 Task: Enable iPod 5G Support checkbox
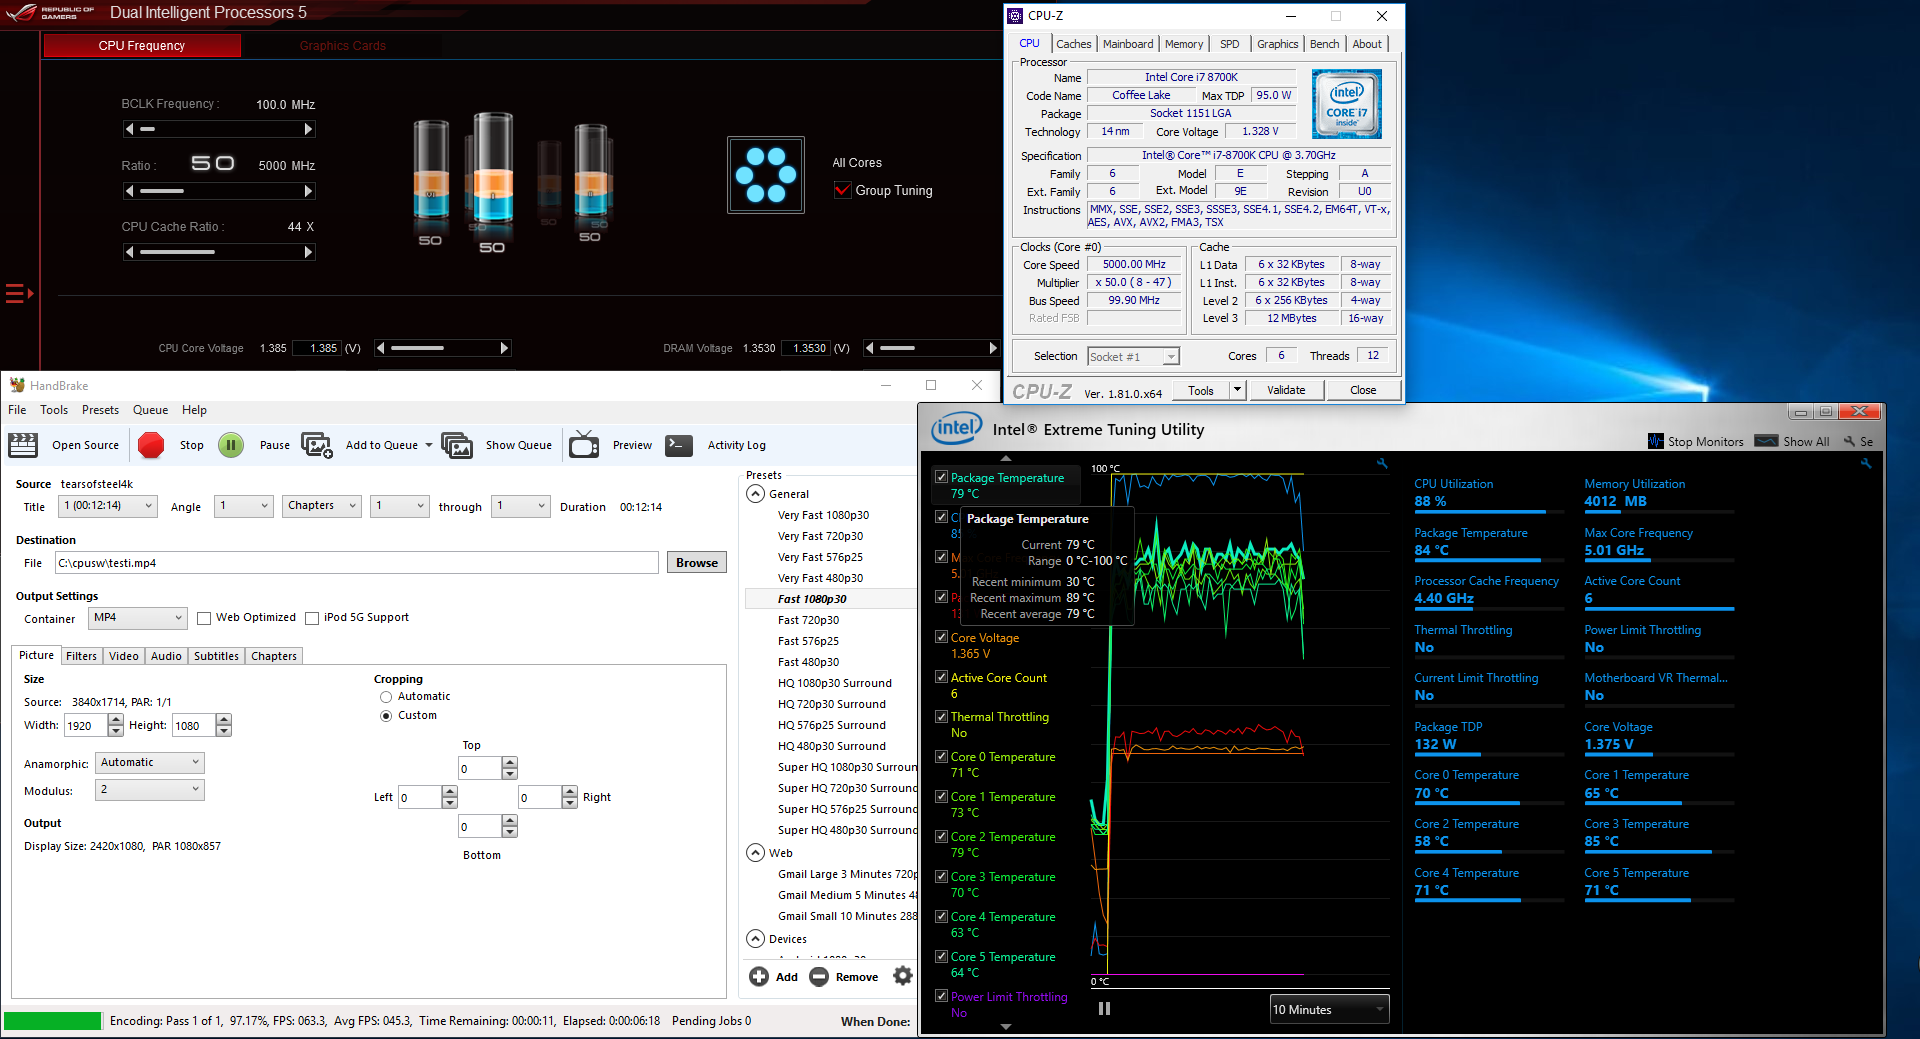312,618
